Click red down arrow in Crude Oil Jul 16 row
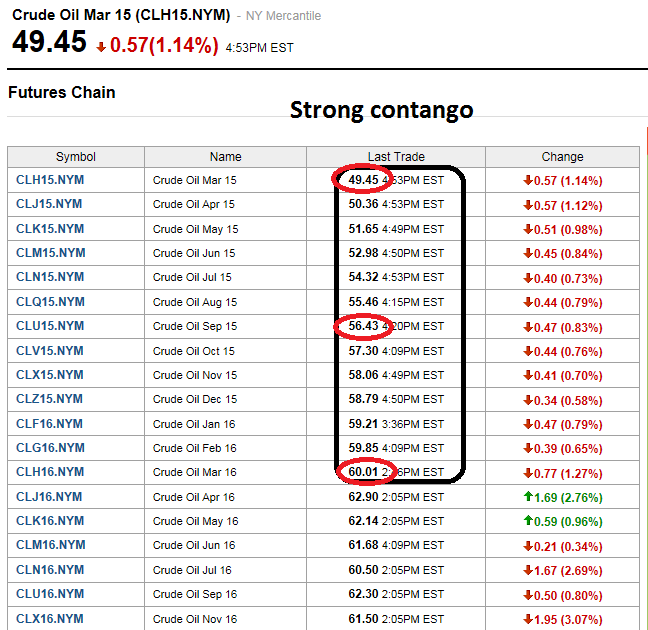Viewport: 648px width, 630px height. (528, 570)
